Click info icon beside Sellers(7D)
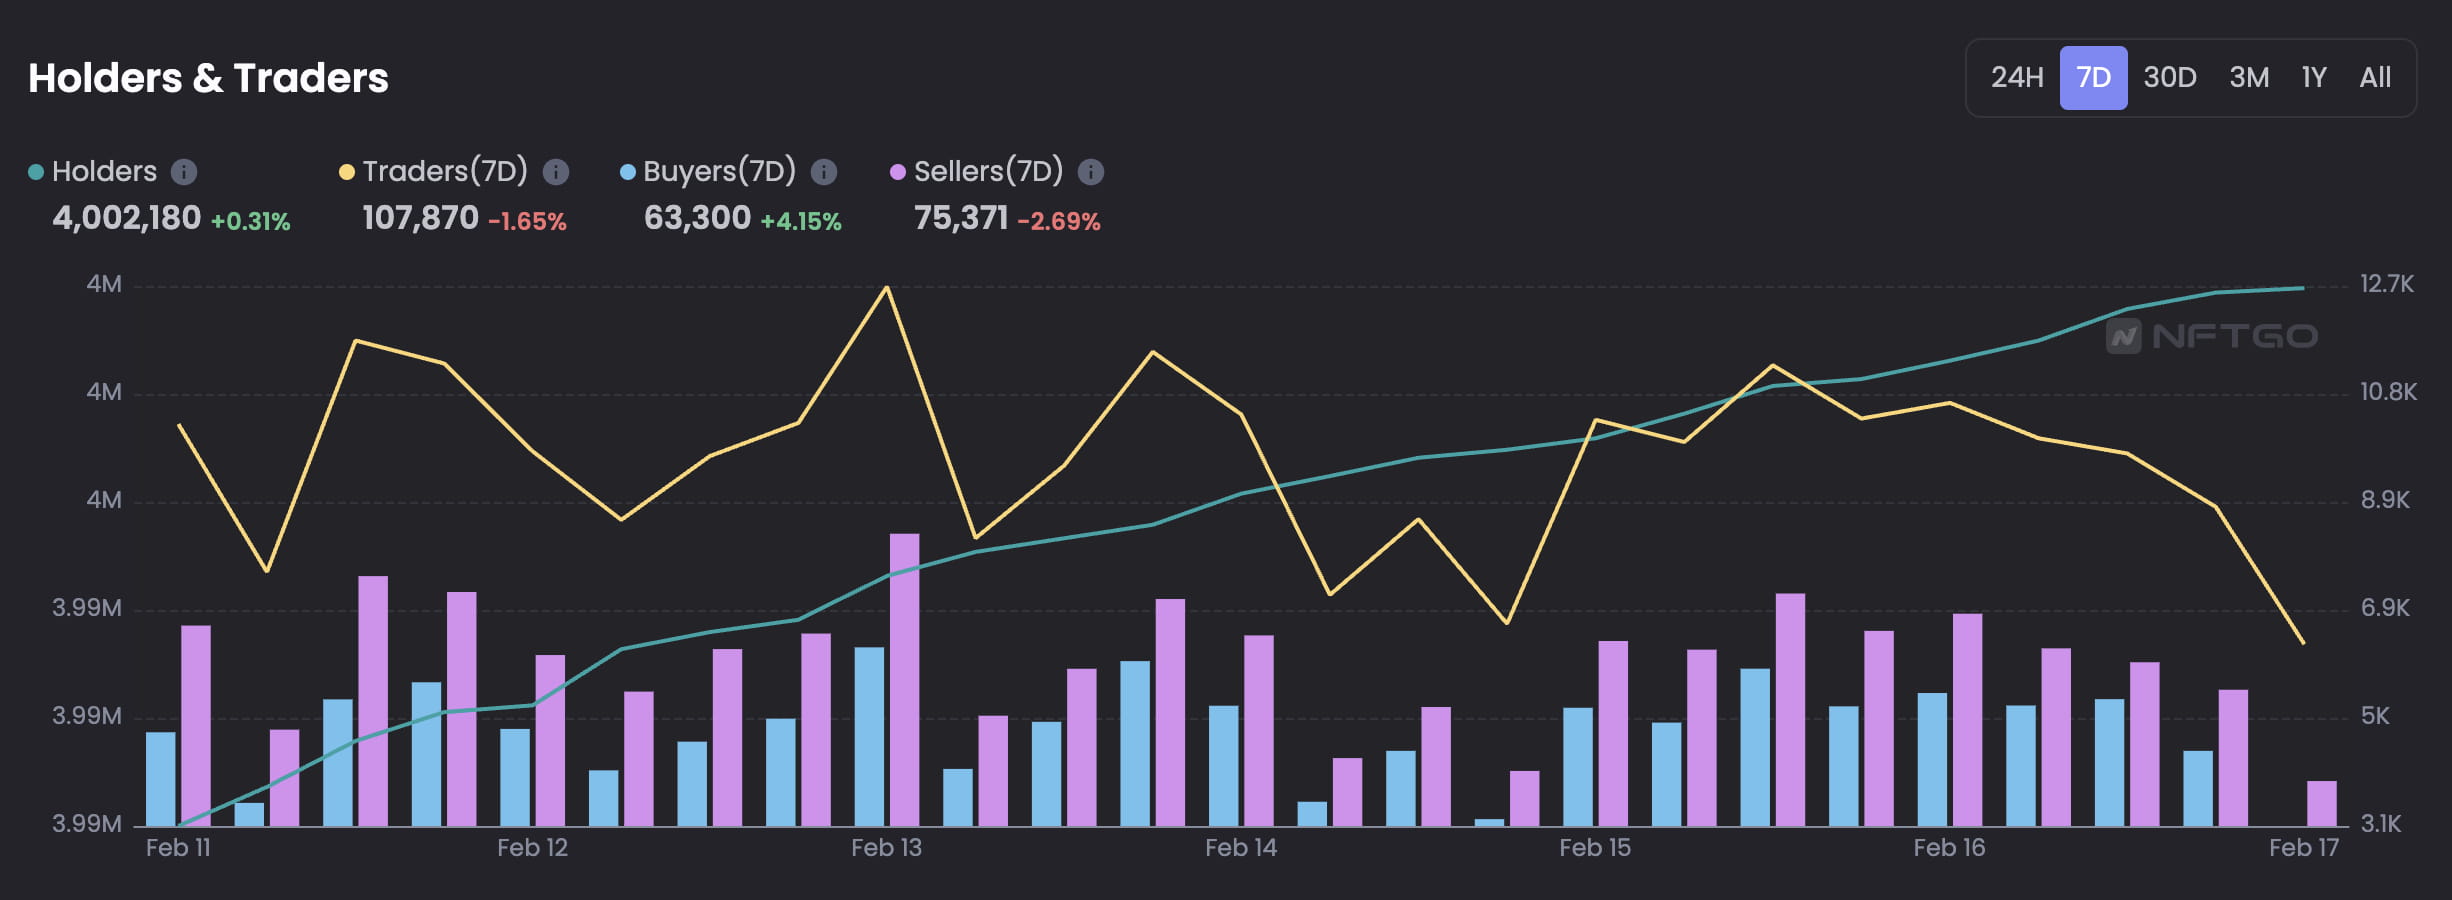The width and height of the screenshot is (2452, 900). [x=1091, y=172]
